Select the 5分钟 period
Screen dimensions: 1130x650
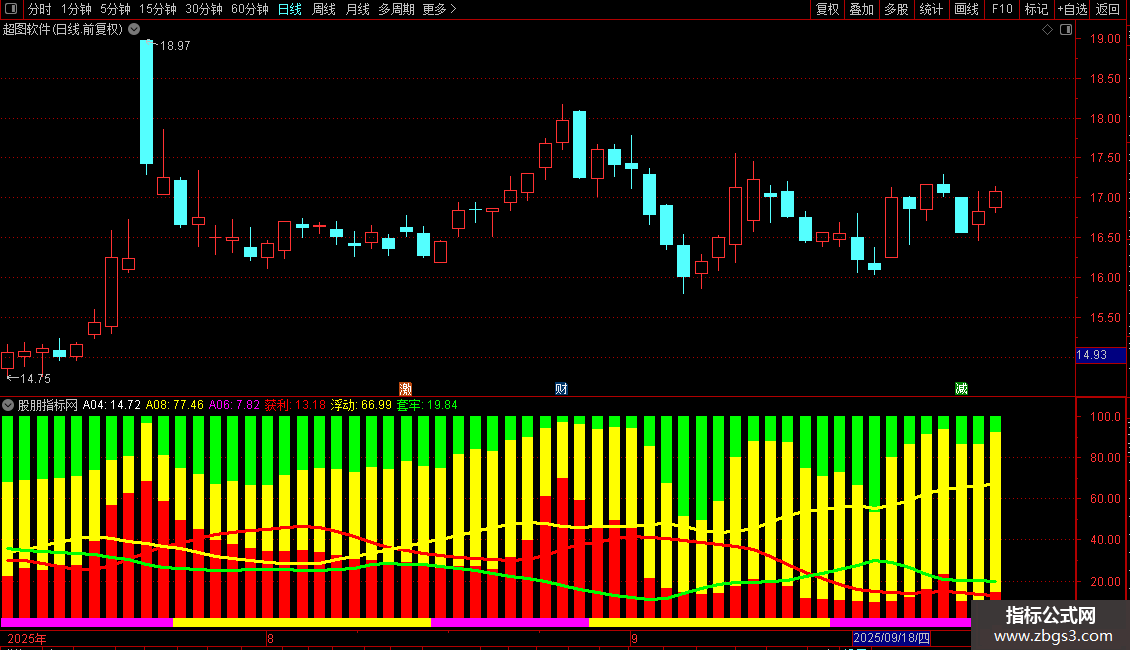coord(115,9)
